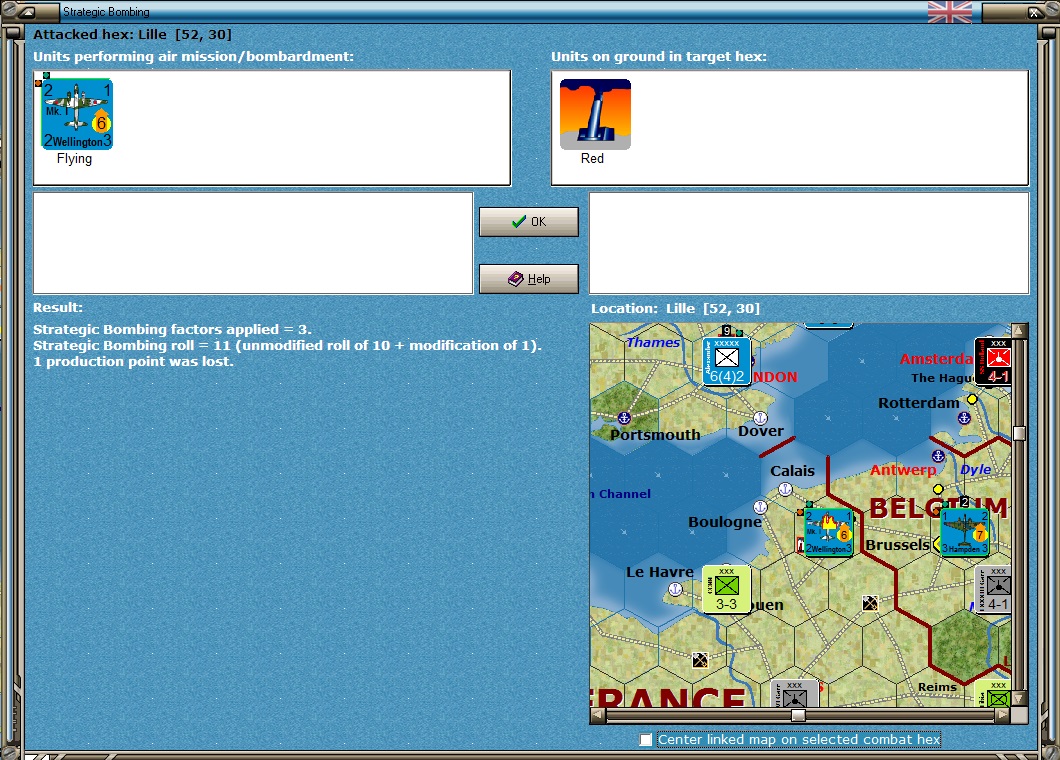Click the horizontal map scrollbar thumb
This screenshot has height=760, width=1060.
[798, 715]
